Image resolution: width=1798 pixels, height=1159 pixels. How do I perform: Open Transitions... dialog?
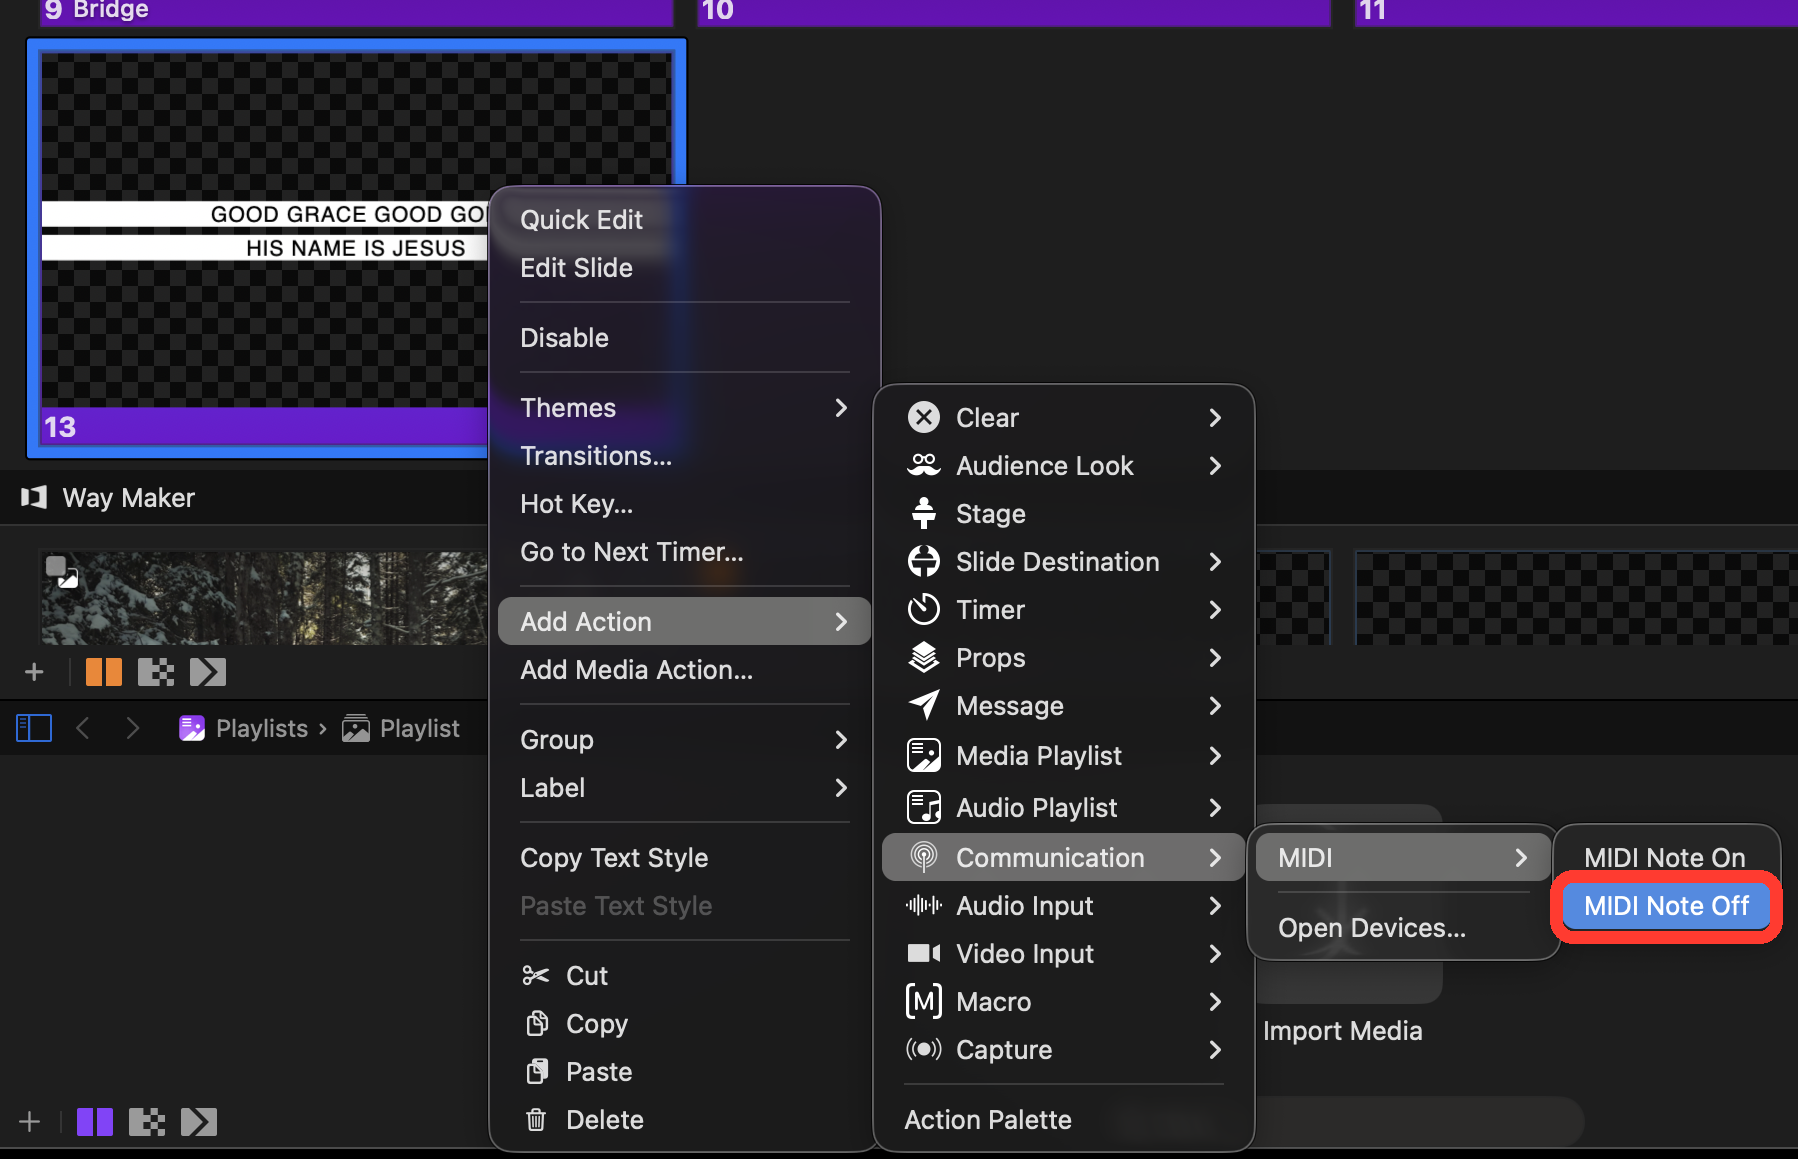click(596, 456)
